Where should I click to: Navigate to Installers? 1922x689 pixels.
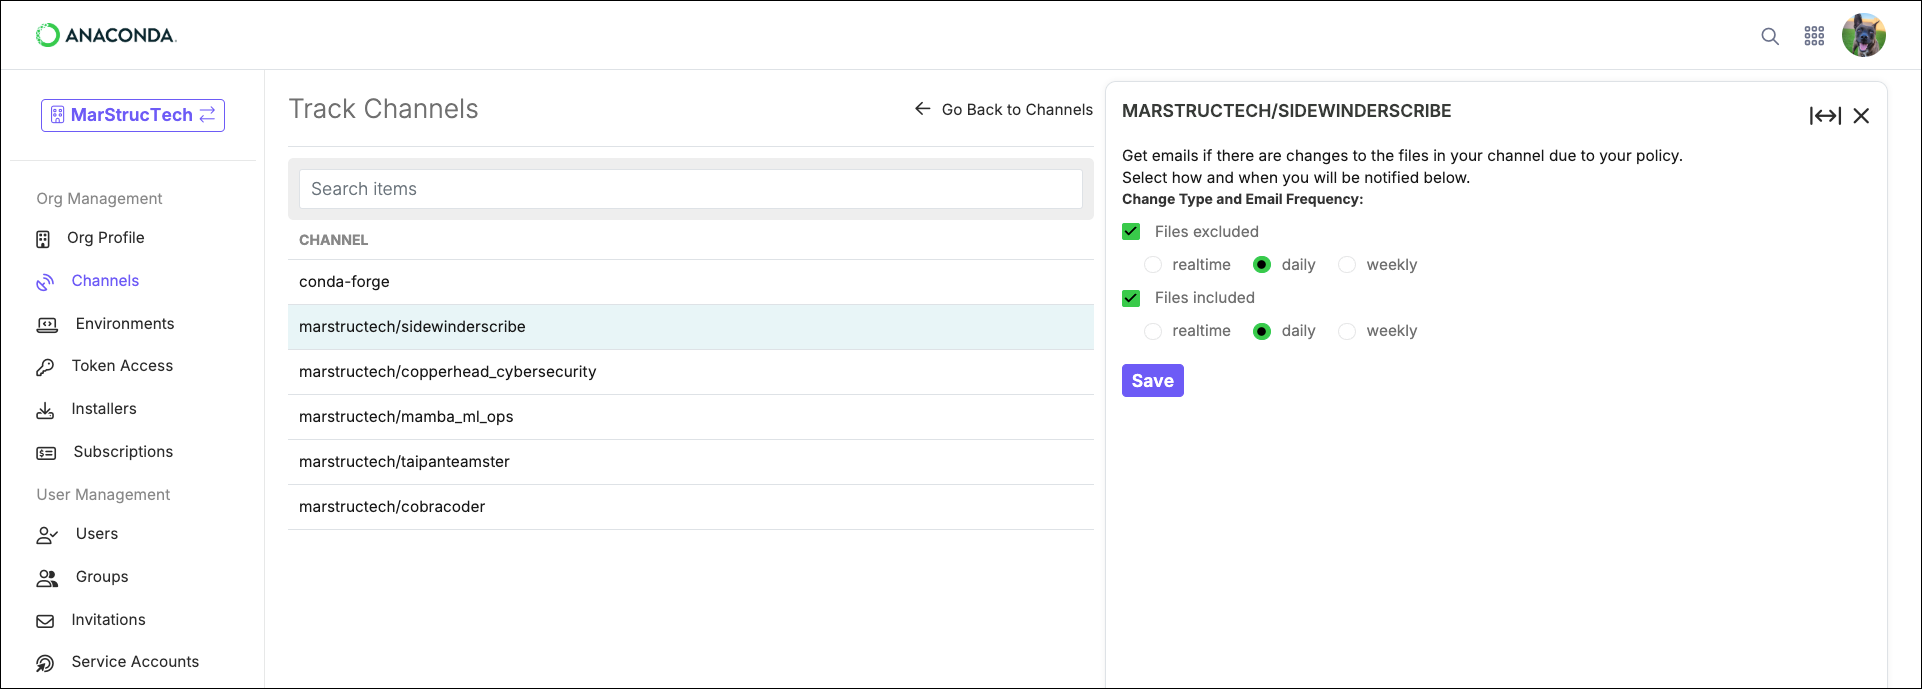tap(104, 409)
